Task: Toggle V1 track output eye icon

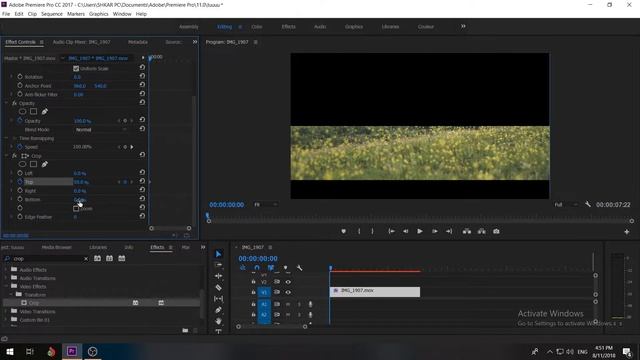Action: point(288,292)
